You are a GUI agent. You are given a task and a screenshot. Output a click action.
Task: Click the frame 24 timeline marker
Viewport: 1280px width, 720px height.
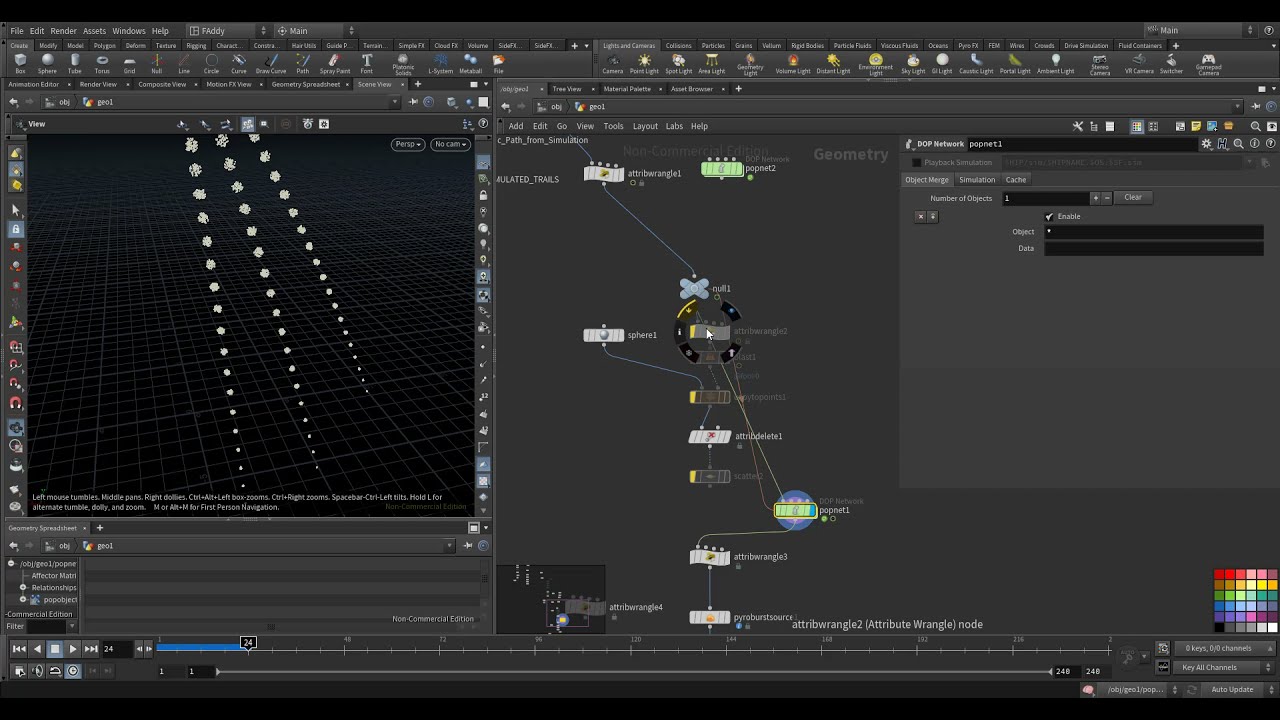(248, 643)
